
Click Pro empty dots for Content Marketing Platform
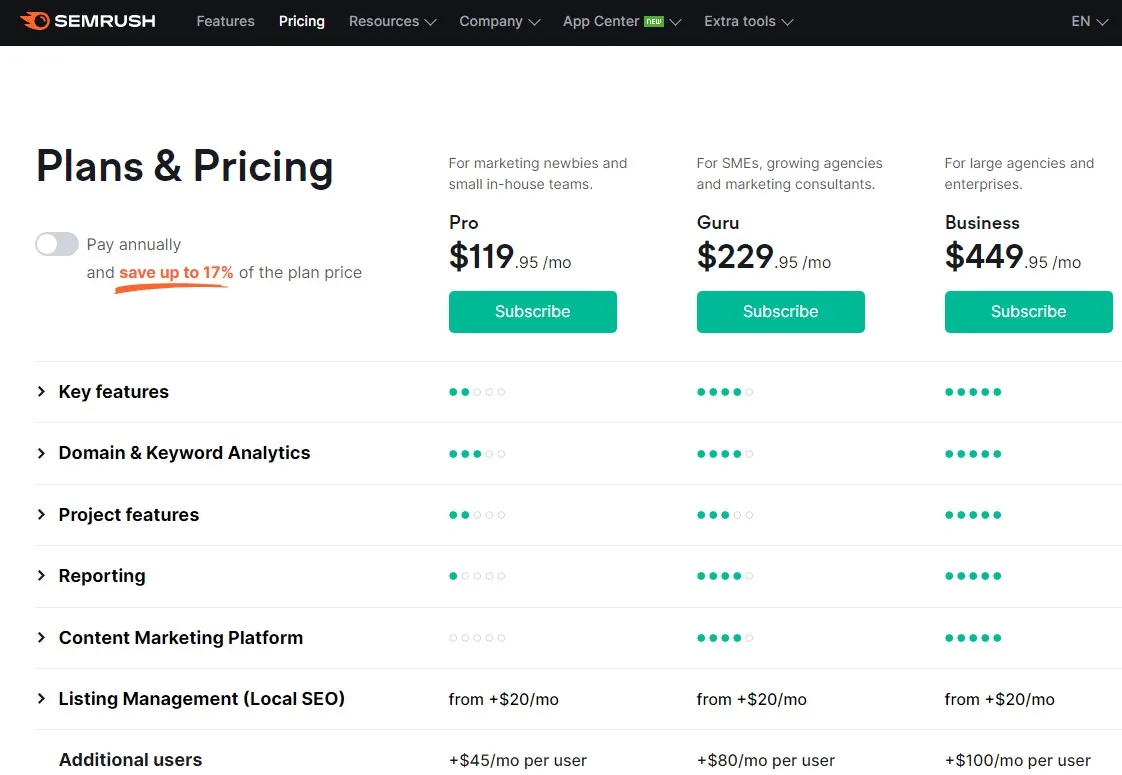[x=477, y=638]
